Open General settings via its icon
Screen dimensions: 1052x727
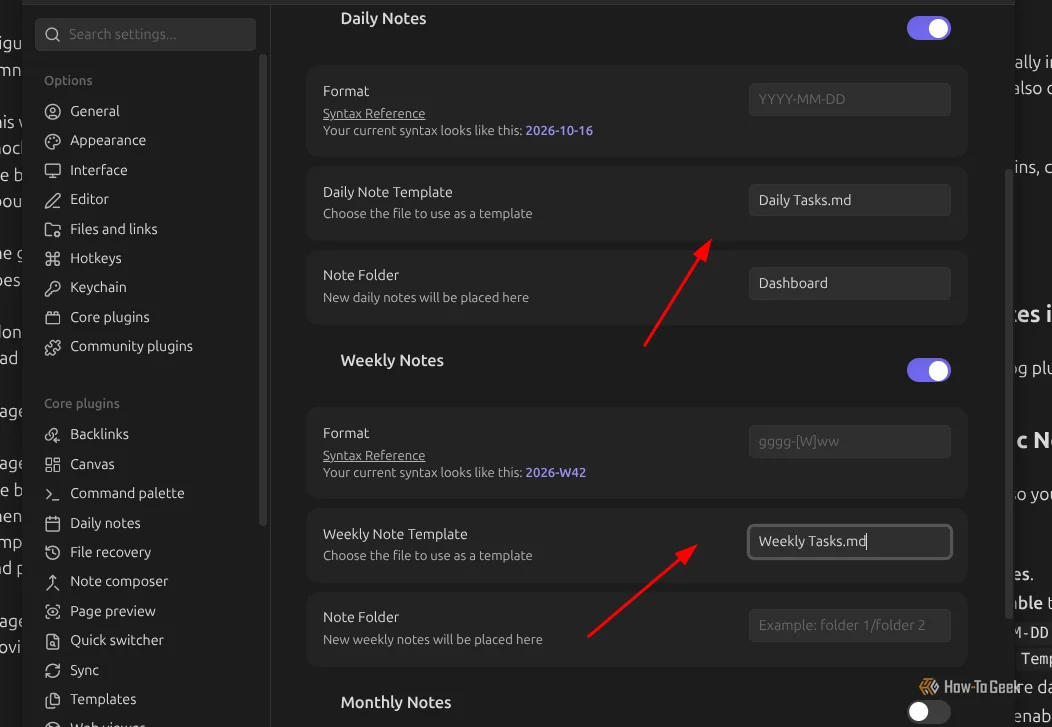tap(52, 111)
